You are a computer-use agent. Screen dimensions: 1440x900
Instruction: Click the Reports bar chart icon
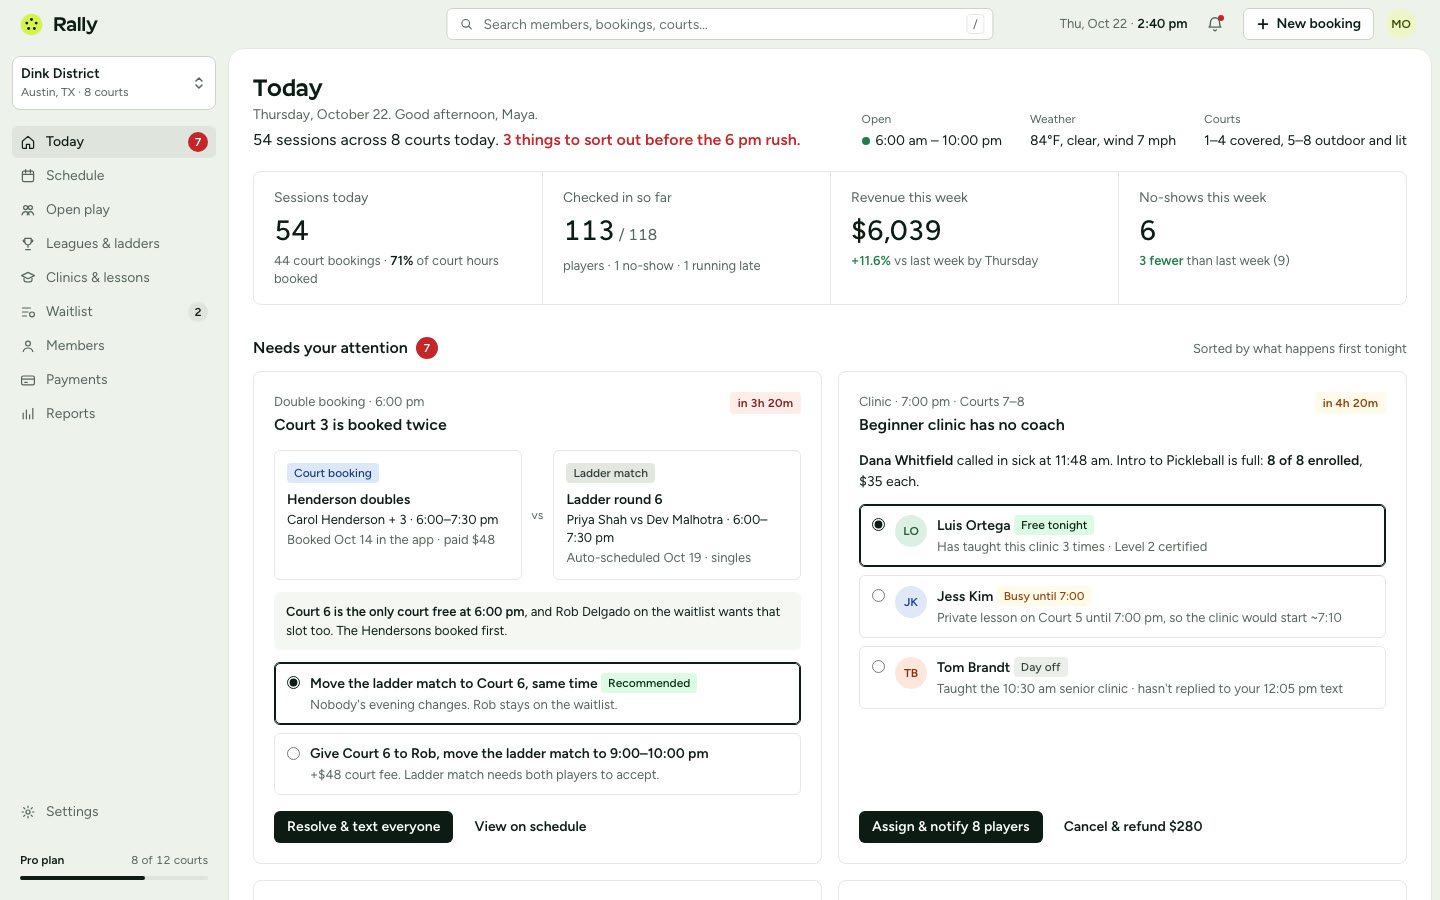tap(28, 414)
